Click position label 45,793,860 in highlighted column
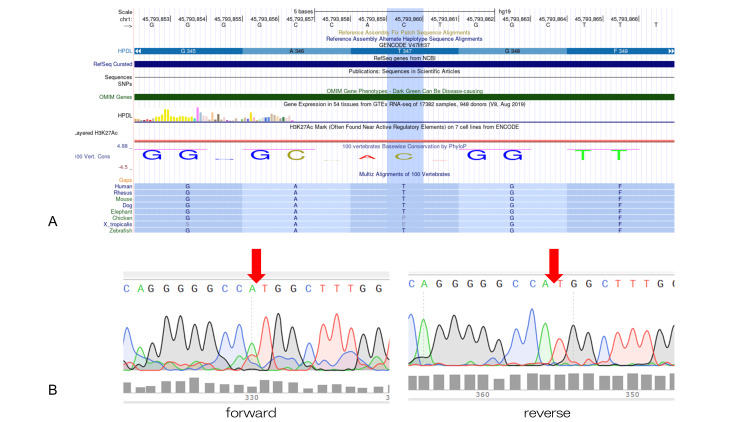 click(408, 19)
